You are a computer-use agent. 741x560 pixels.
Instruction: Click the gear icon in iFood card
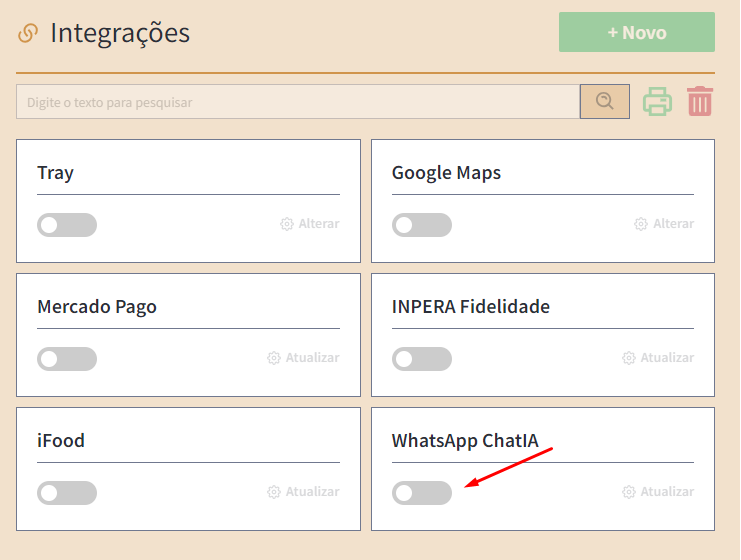tap(274, 492)
